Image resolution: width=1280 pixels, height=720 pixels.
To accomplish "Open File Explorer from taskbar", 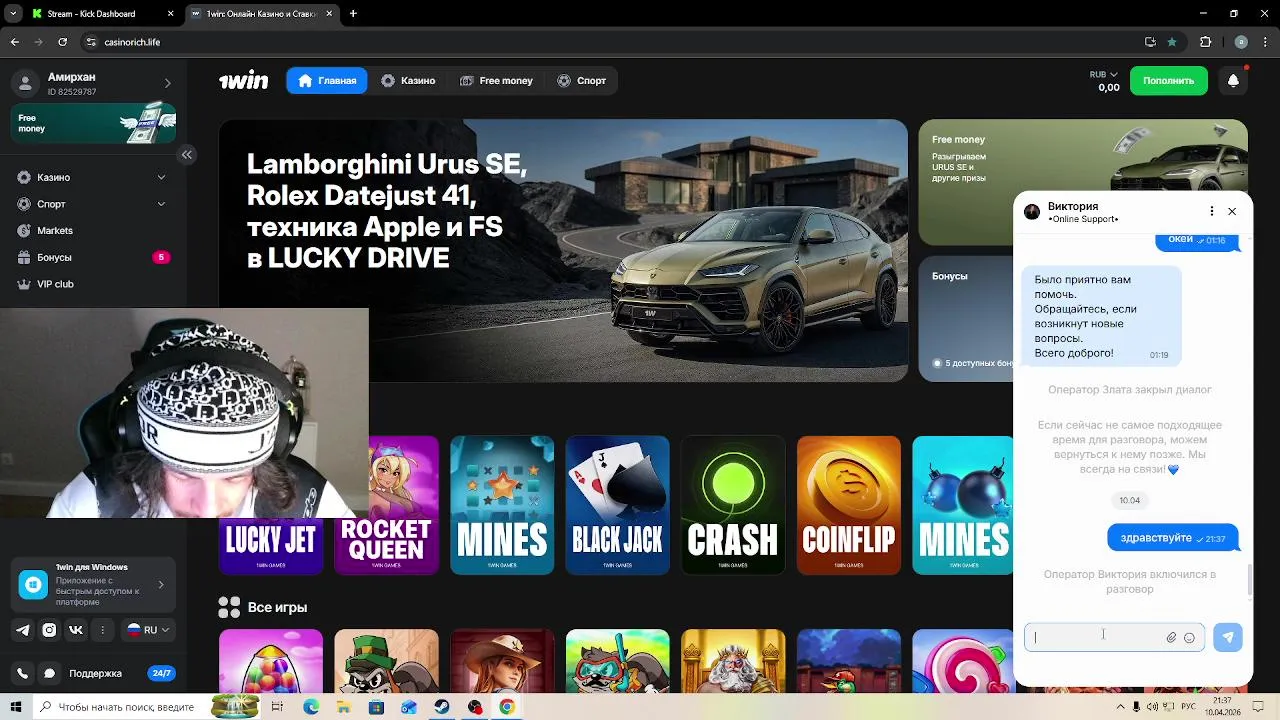I will pos(344,707).
